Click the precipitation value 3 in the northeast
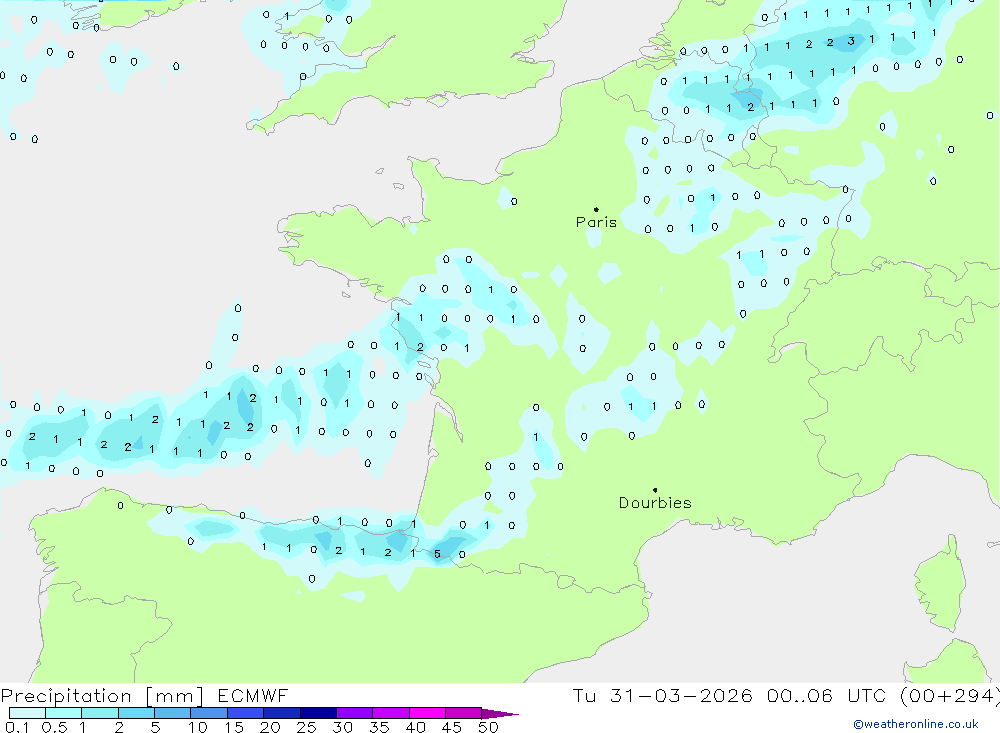 851,41
